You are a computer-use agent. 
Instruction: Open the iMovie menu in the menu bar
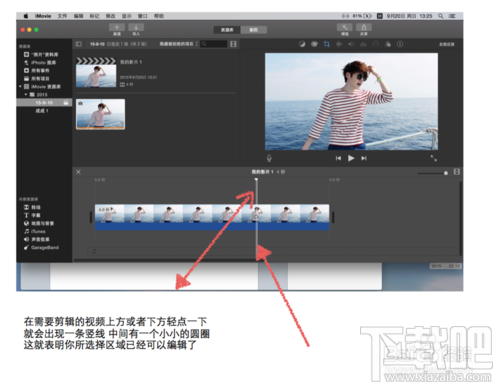[43, 16]
